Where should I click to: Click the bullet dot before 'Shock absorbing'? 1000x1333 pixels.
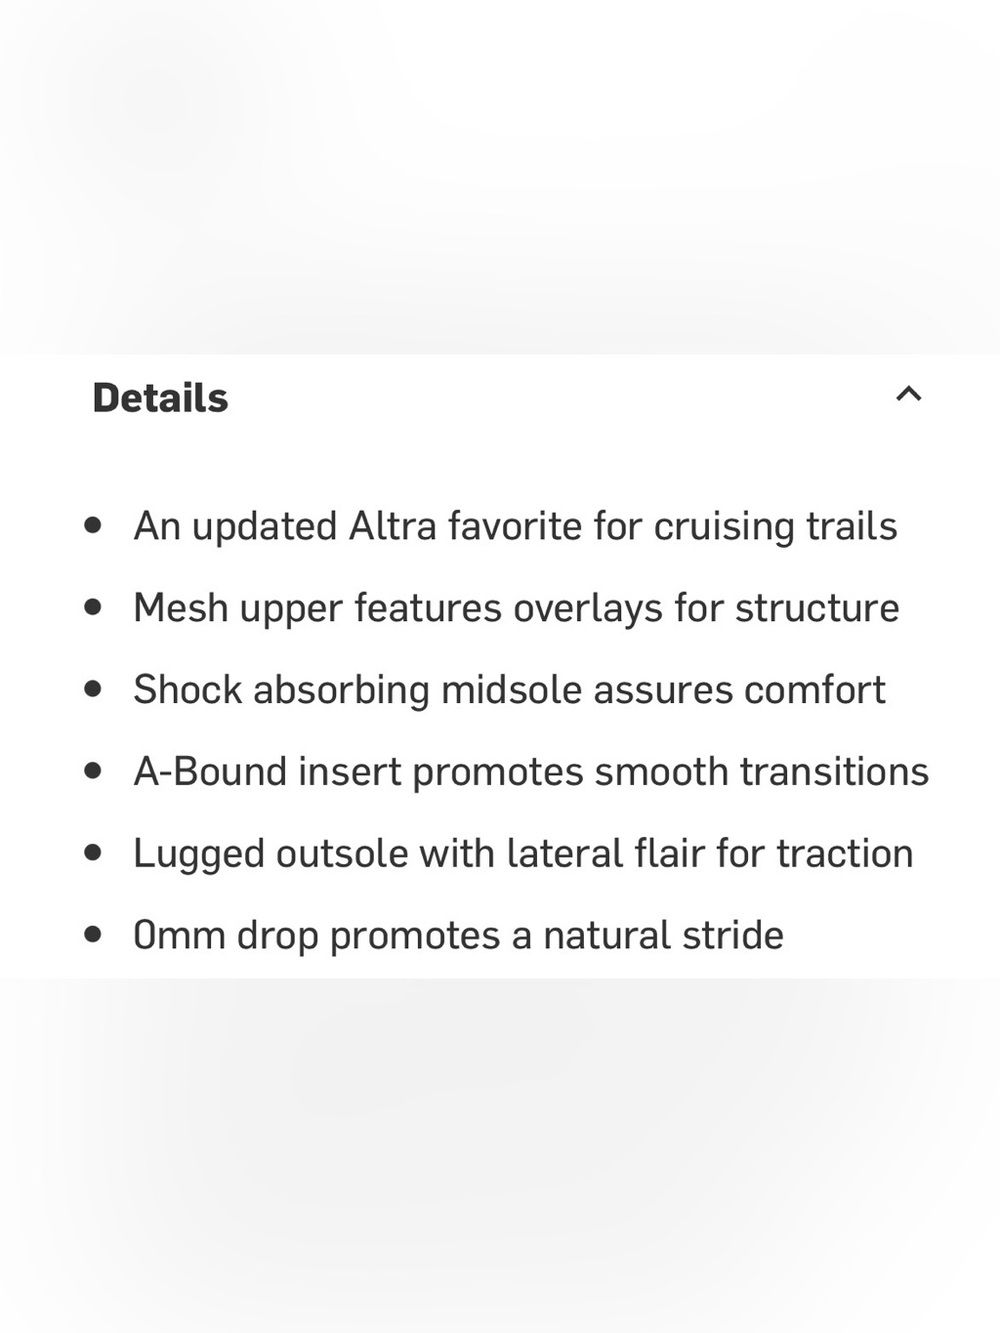93,689
